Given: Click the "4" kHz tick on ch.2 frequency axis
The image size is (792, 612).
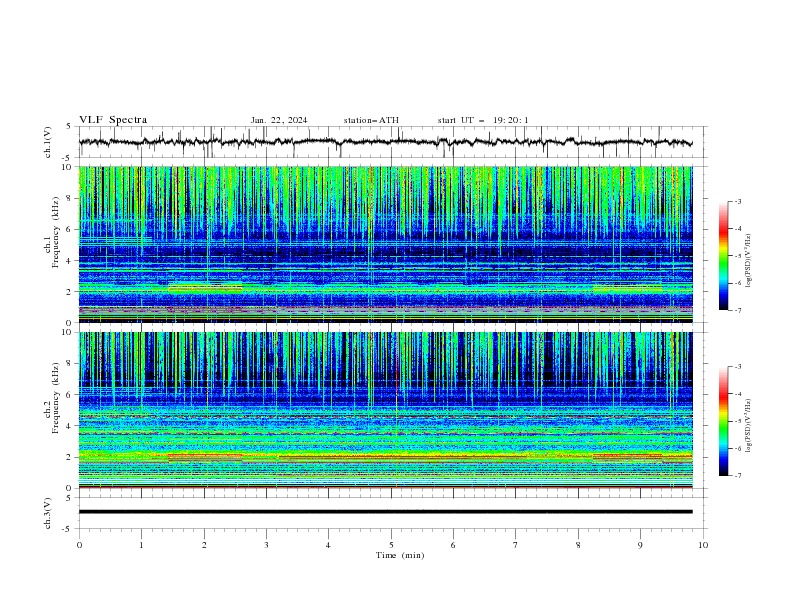Looking at the screenshot, I should (x=71, y=426).
